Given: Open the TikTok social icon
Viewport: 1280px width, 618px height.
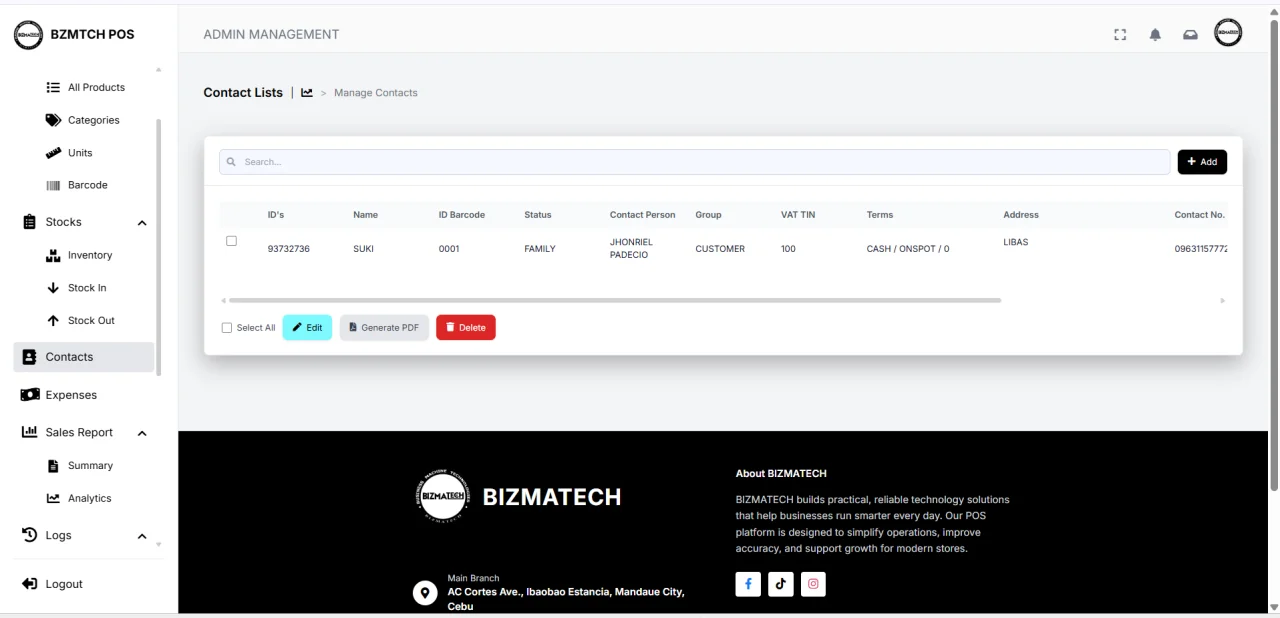Looking at the screenshot, I should [781, 584].
